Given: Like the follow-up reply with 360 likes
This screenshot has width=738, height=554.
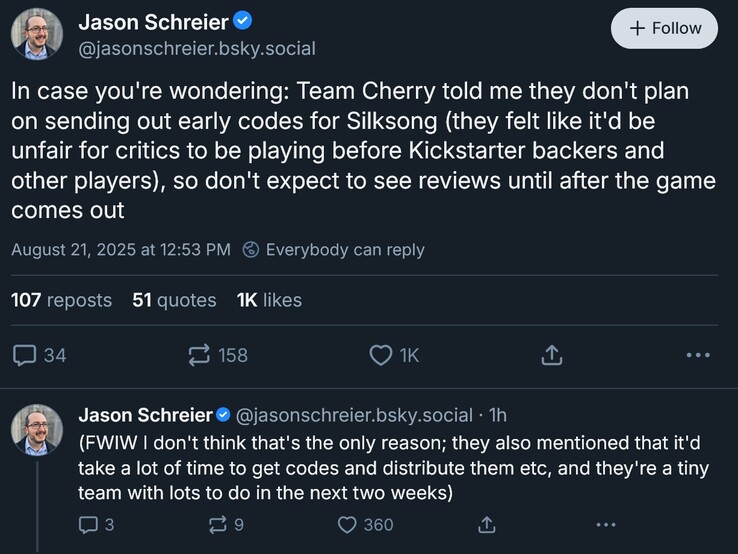Looking at the screenshot, I should [347, 523].
